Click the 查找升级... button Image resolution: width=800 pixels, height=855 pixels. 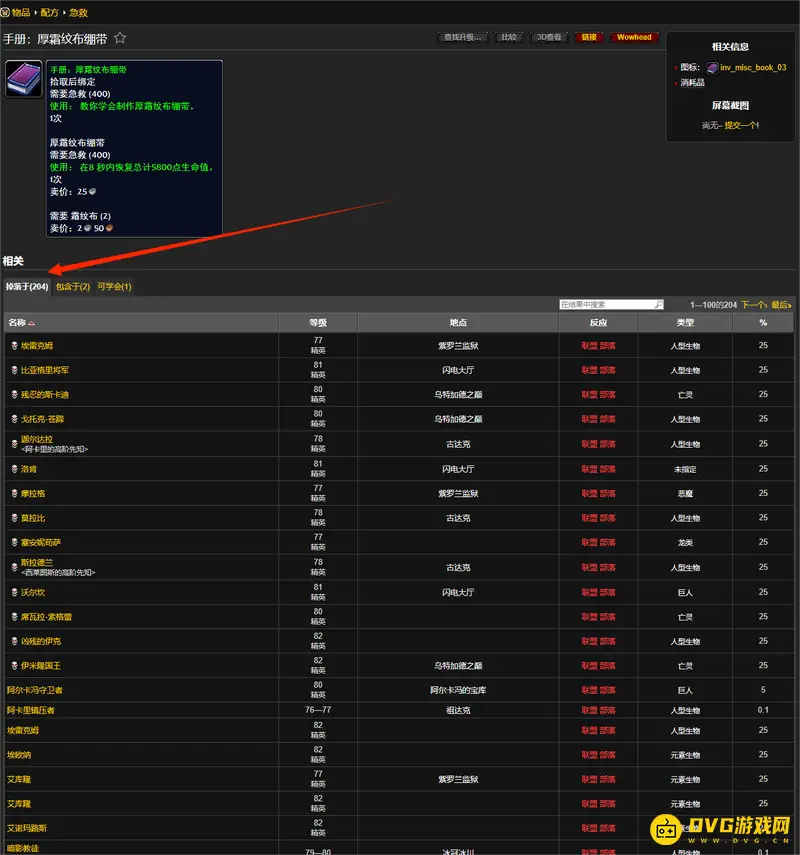[462, 37]
